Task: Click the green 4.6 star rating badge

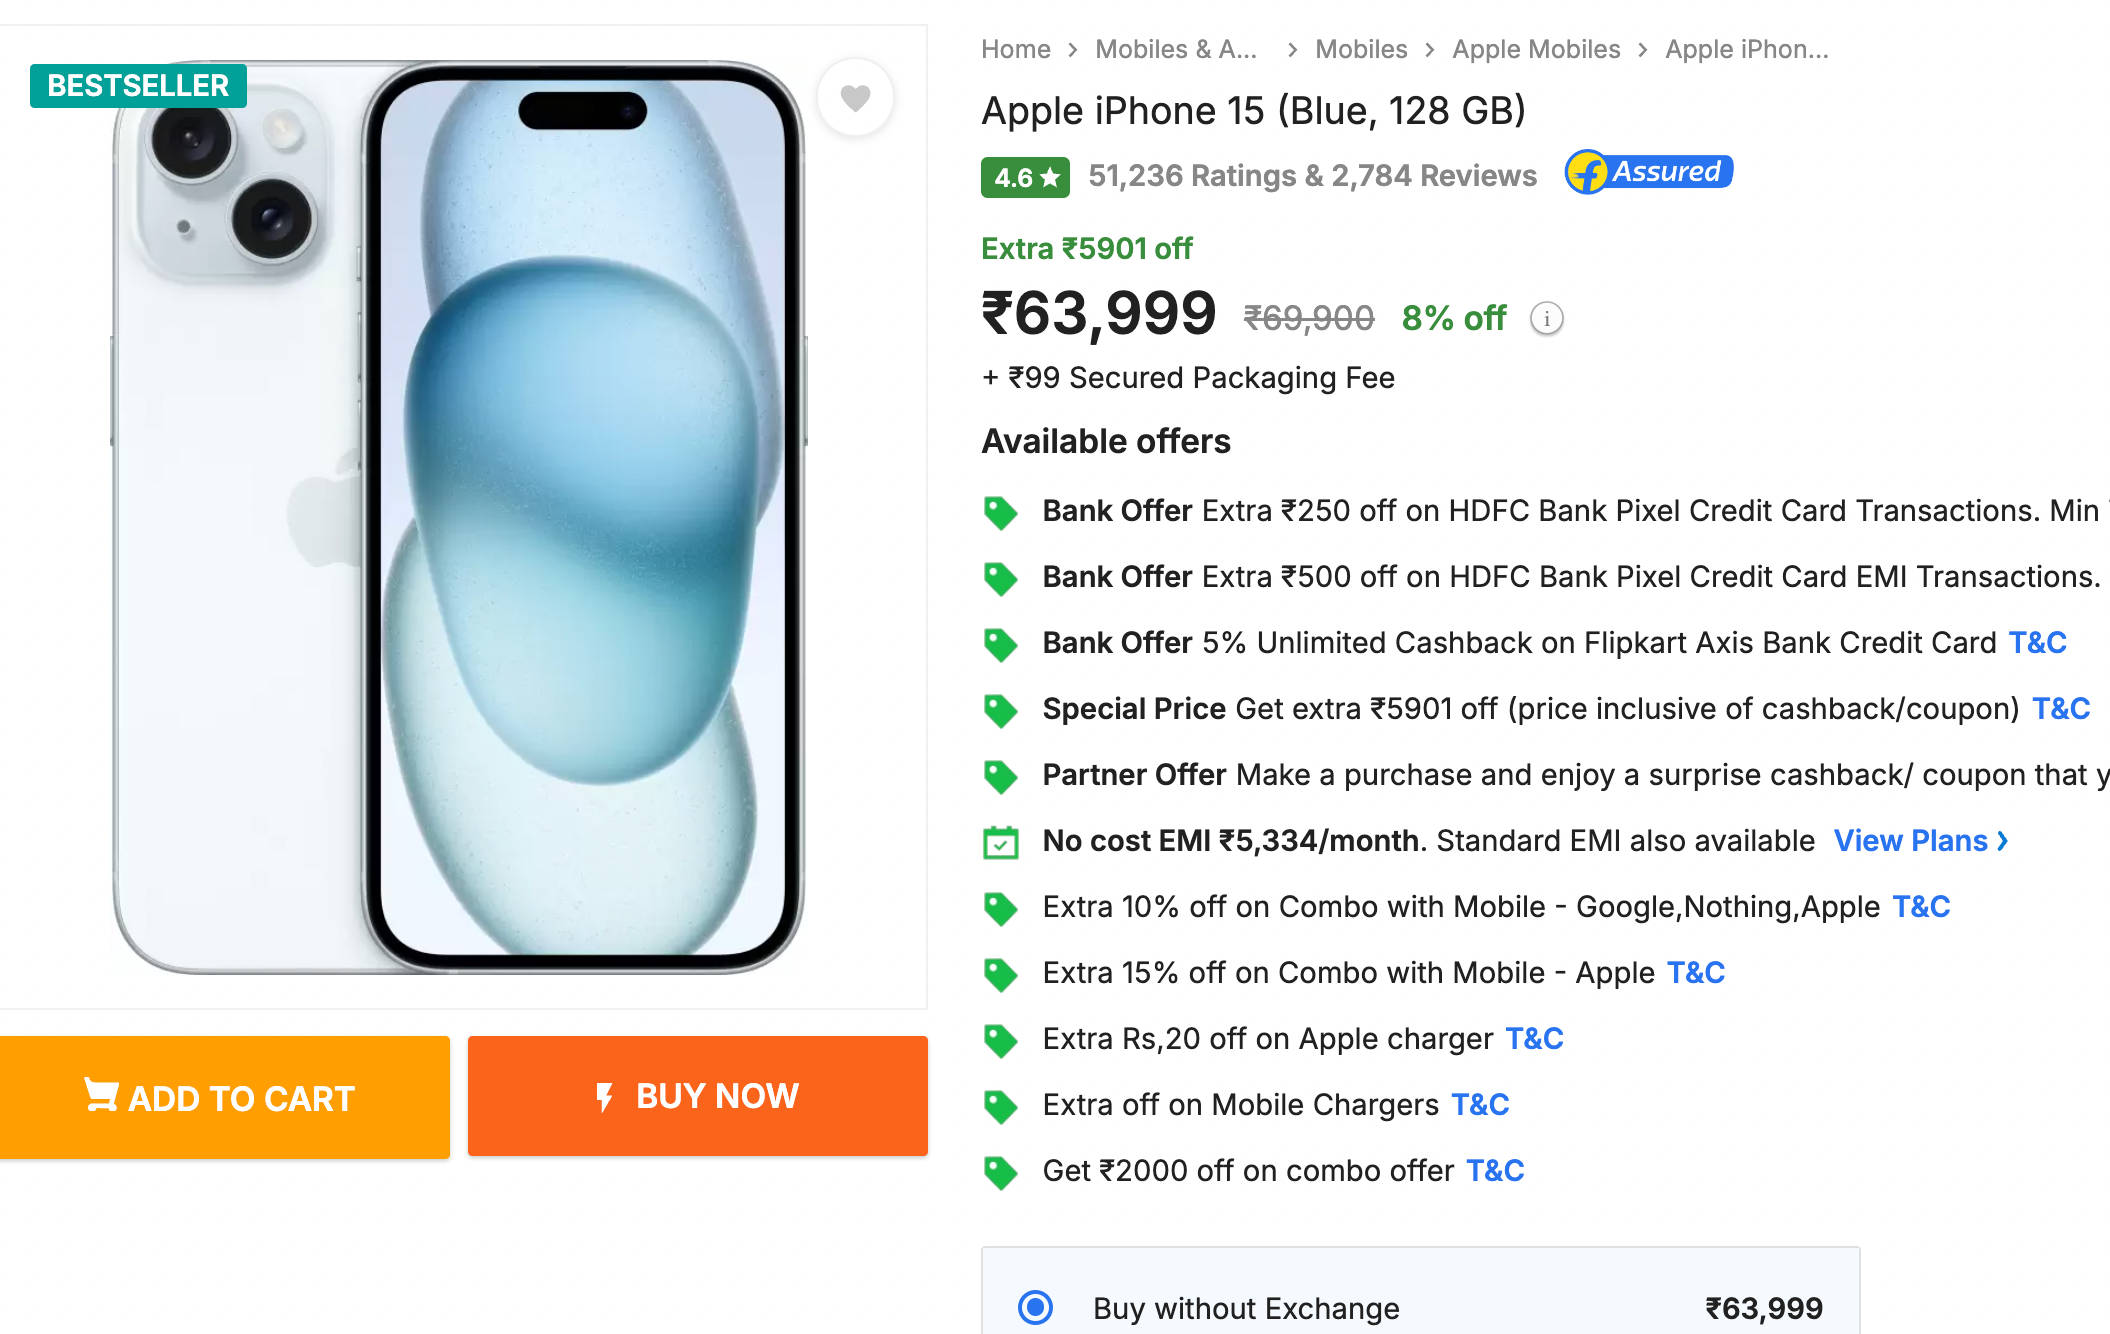Action: point(1025,178)
